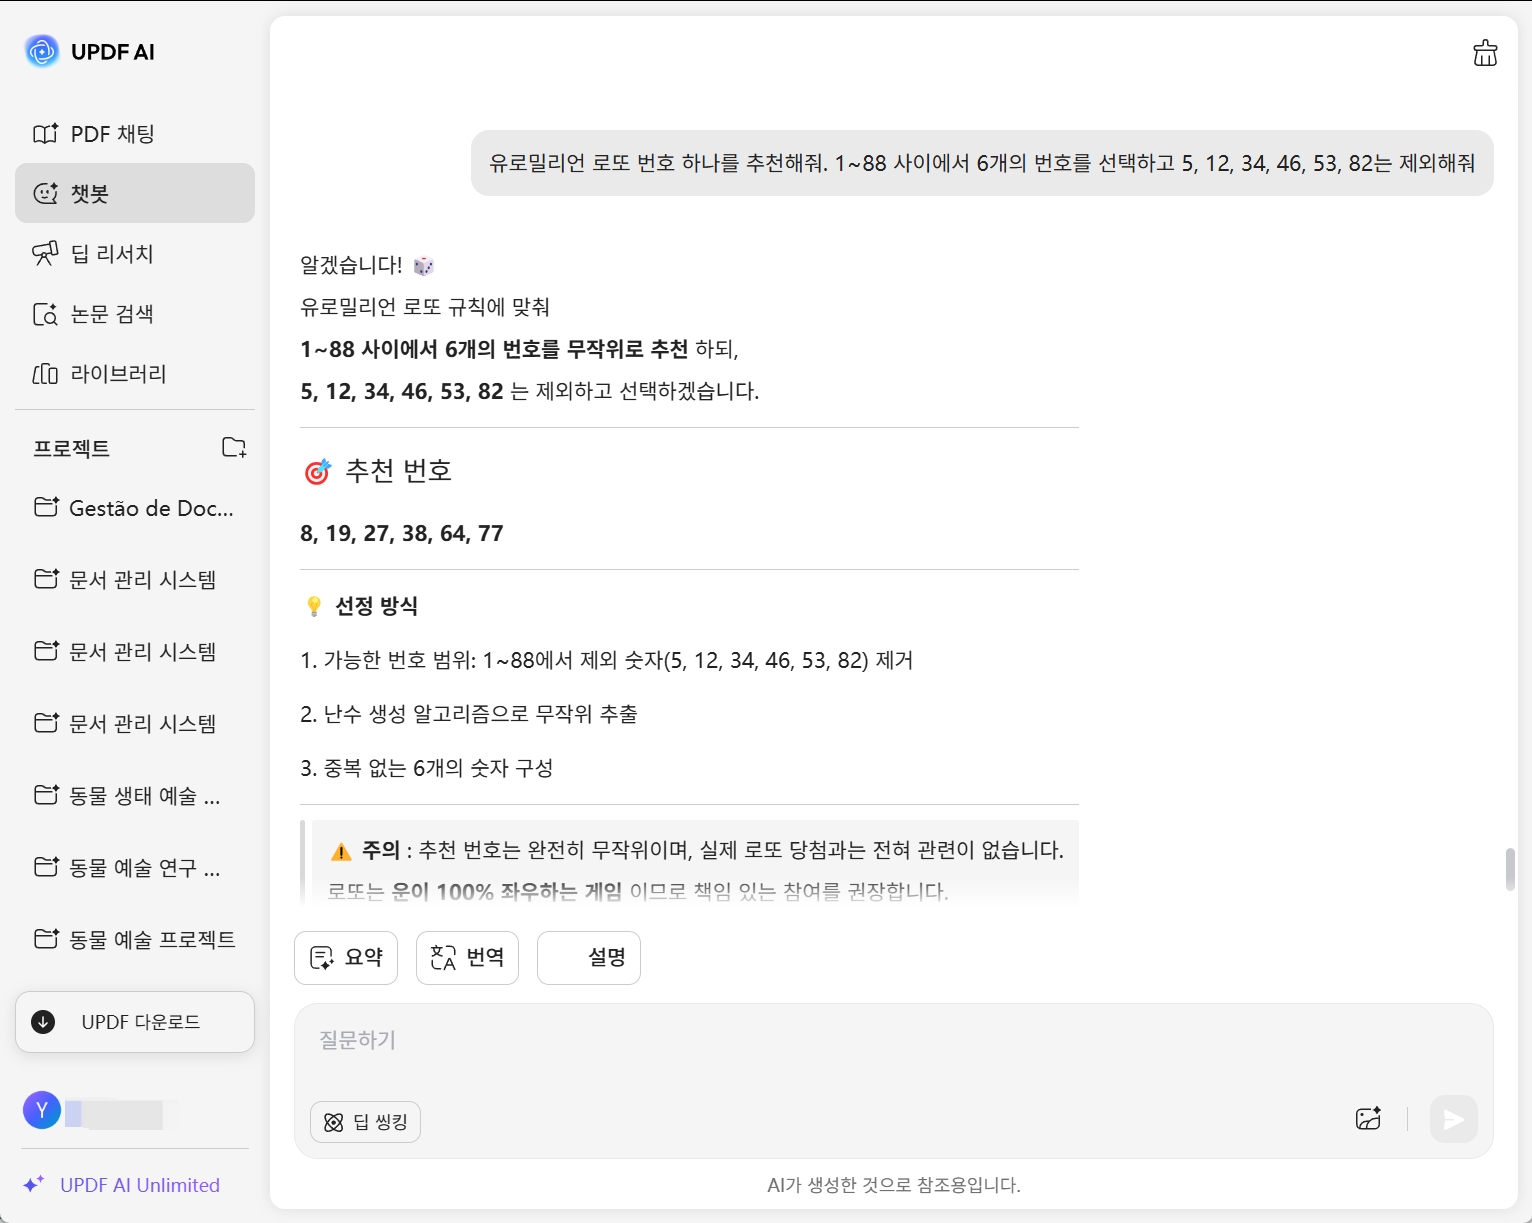The image size is (1532, 1223).
Task: Click the chat vertical scrollbar thumb
Action: point(1510,869)
